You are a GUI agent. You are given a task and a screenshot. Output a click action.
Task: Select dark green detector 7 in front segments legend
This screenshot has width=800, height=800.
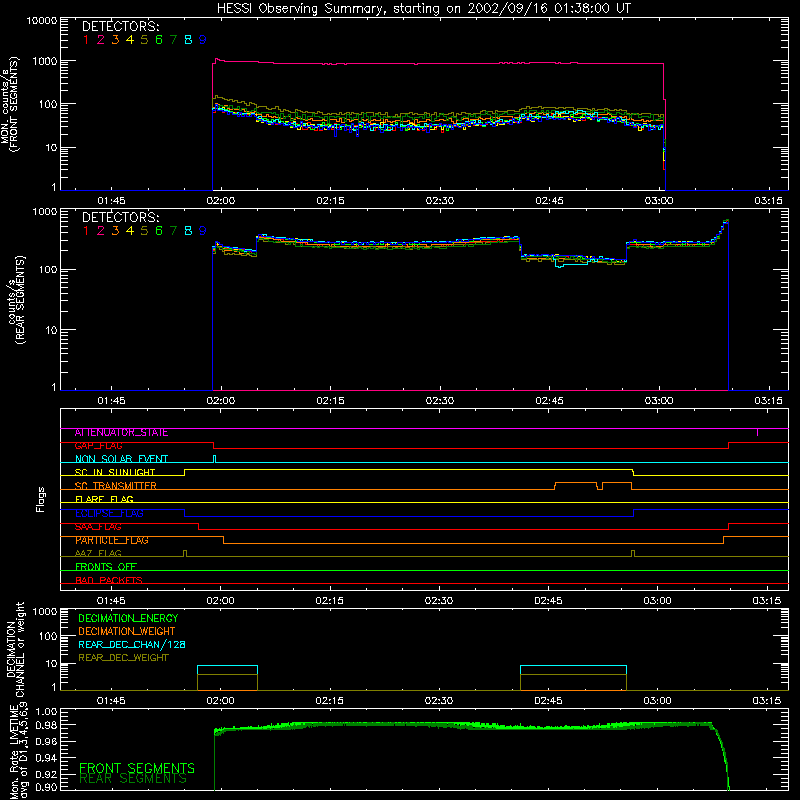[173, 40]
